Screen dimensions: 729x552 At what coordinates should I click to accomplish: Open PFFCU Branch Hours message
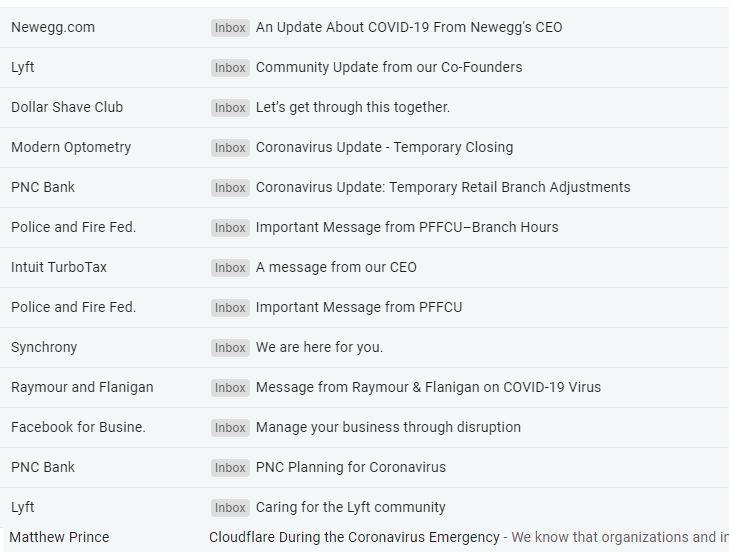tap(407, 227)
